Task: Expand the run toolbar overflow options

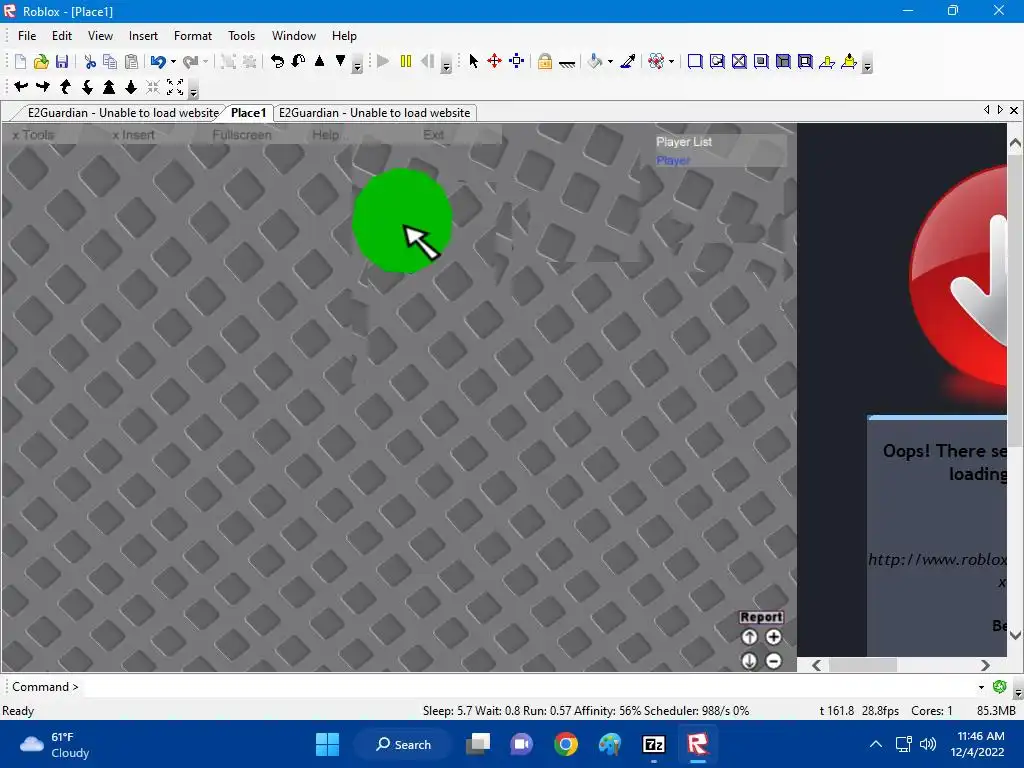Action: pos(447,65)
